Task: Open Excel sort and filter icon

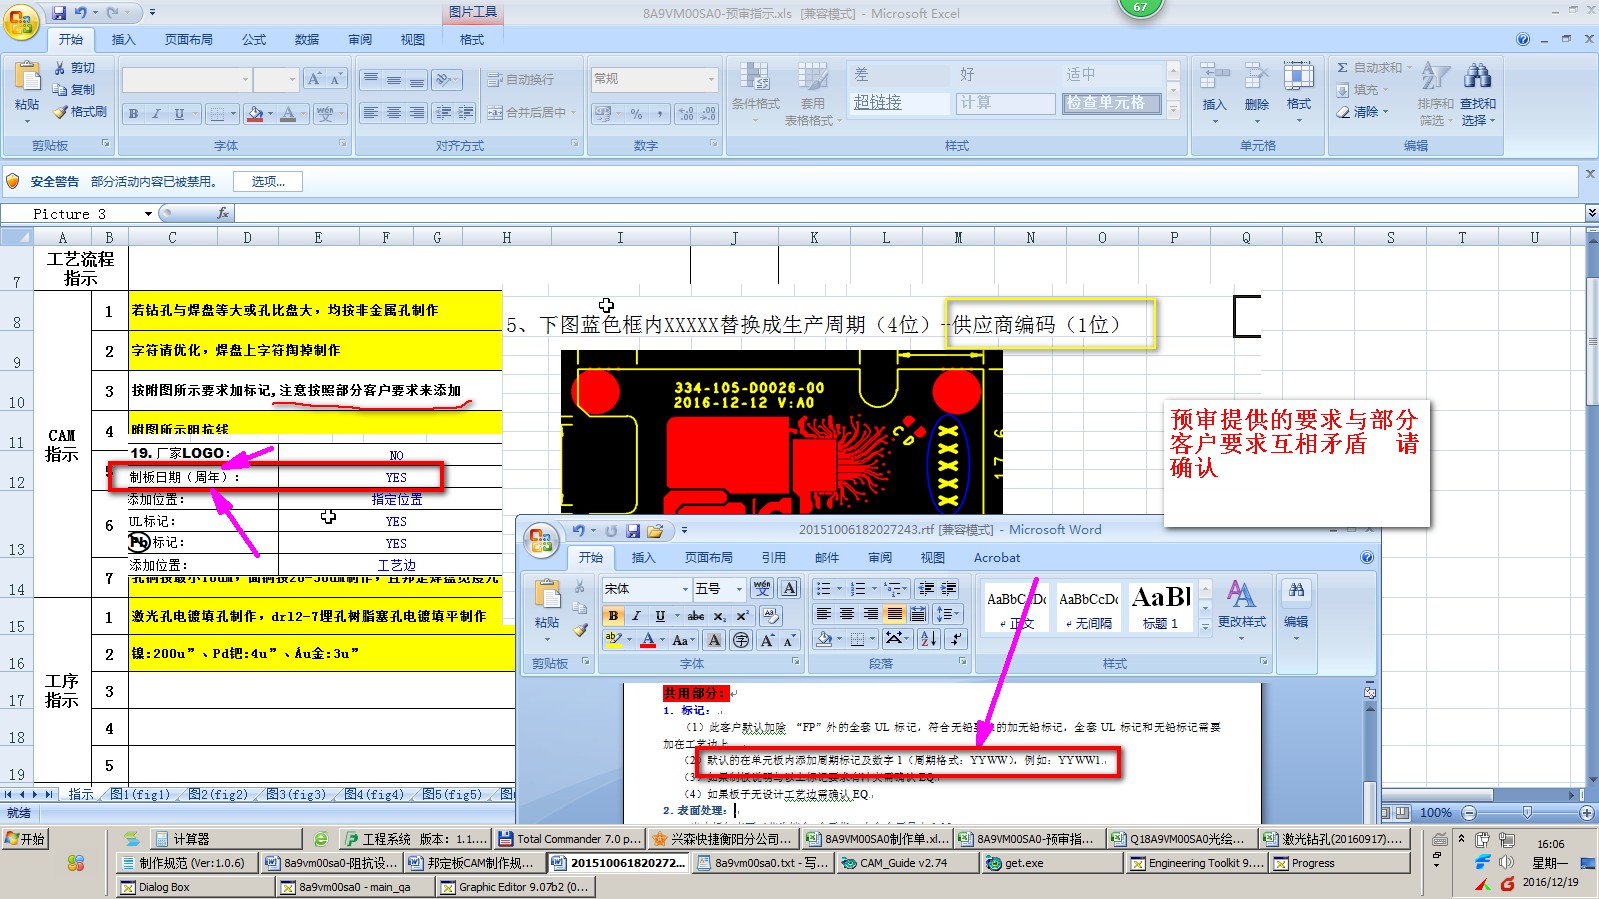Action: point(1435,78)
